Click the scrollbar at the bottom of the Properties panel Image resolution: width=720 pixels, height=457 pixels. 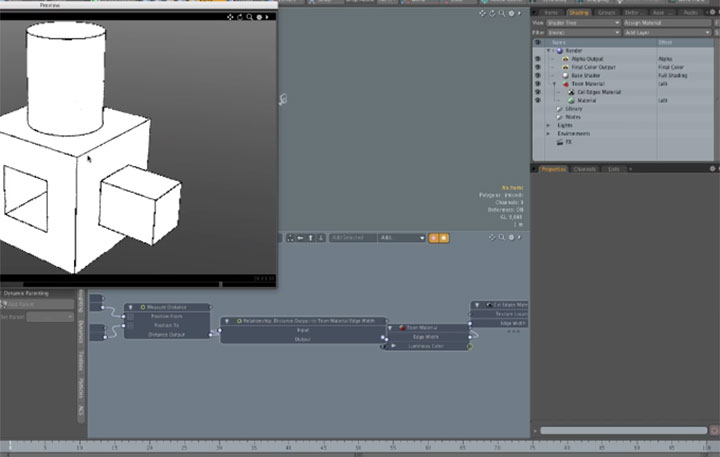[x=624, y=430]
